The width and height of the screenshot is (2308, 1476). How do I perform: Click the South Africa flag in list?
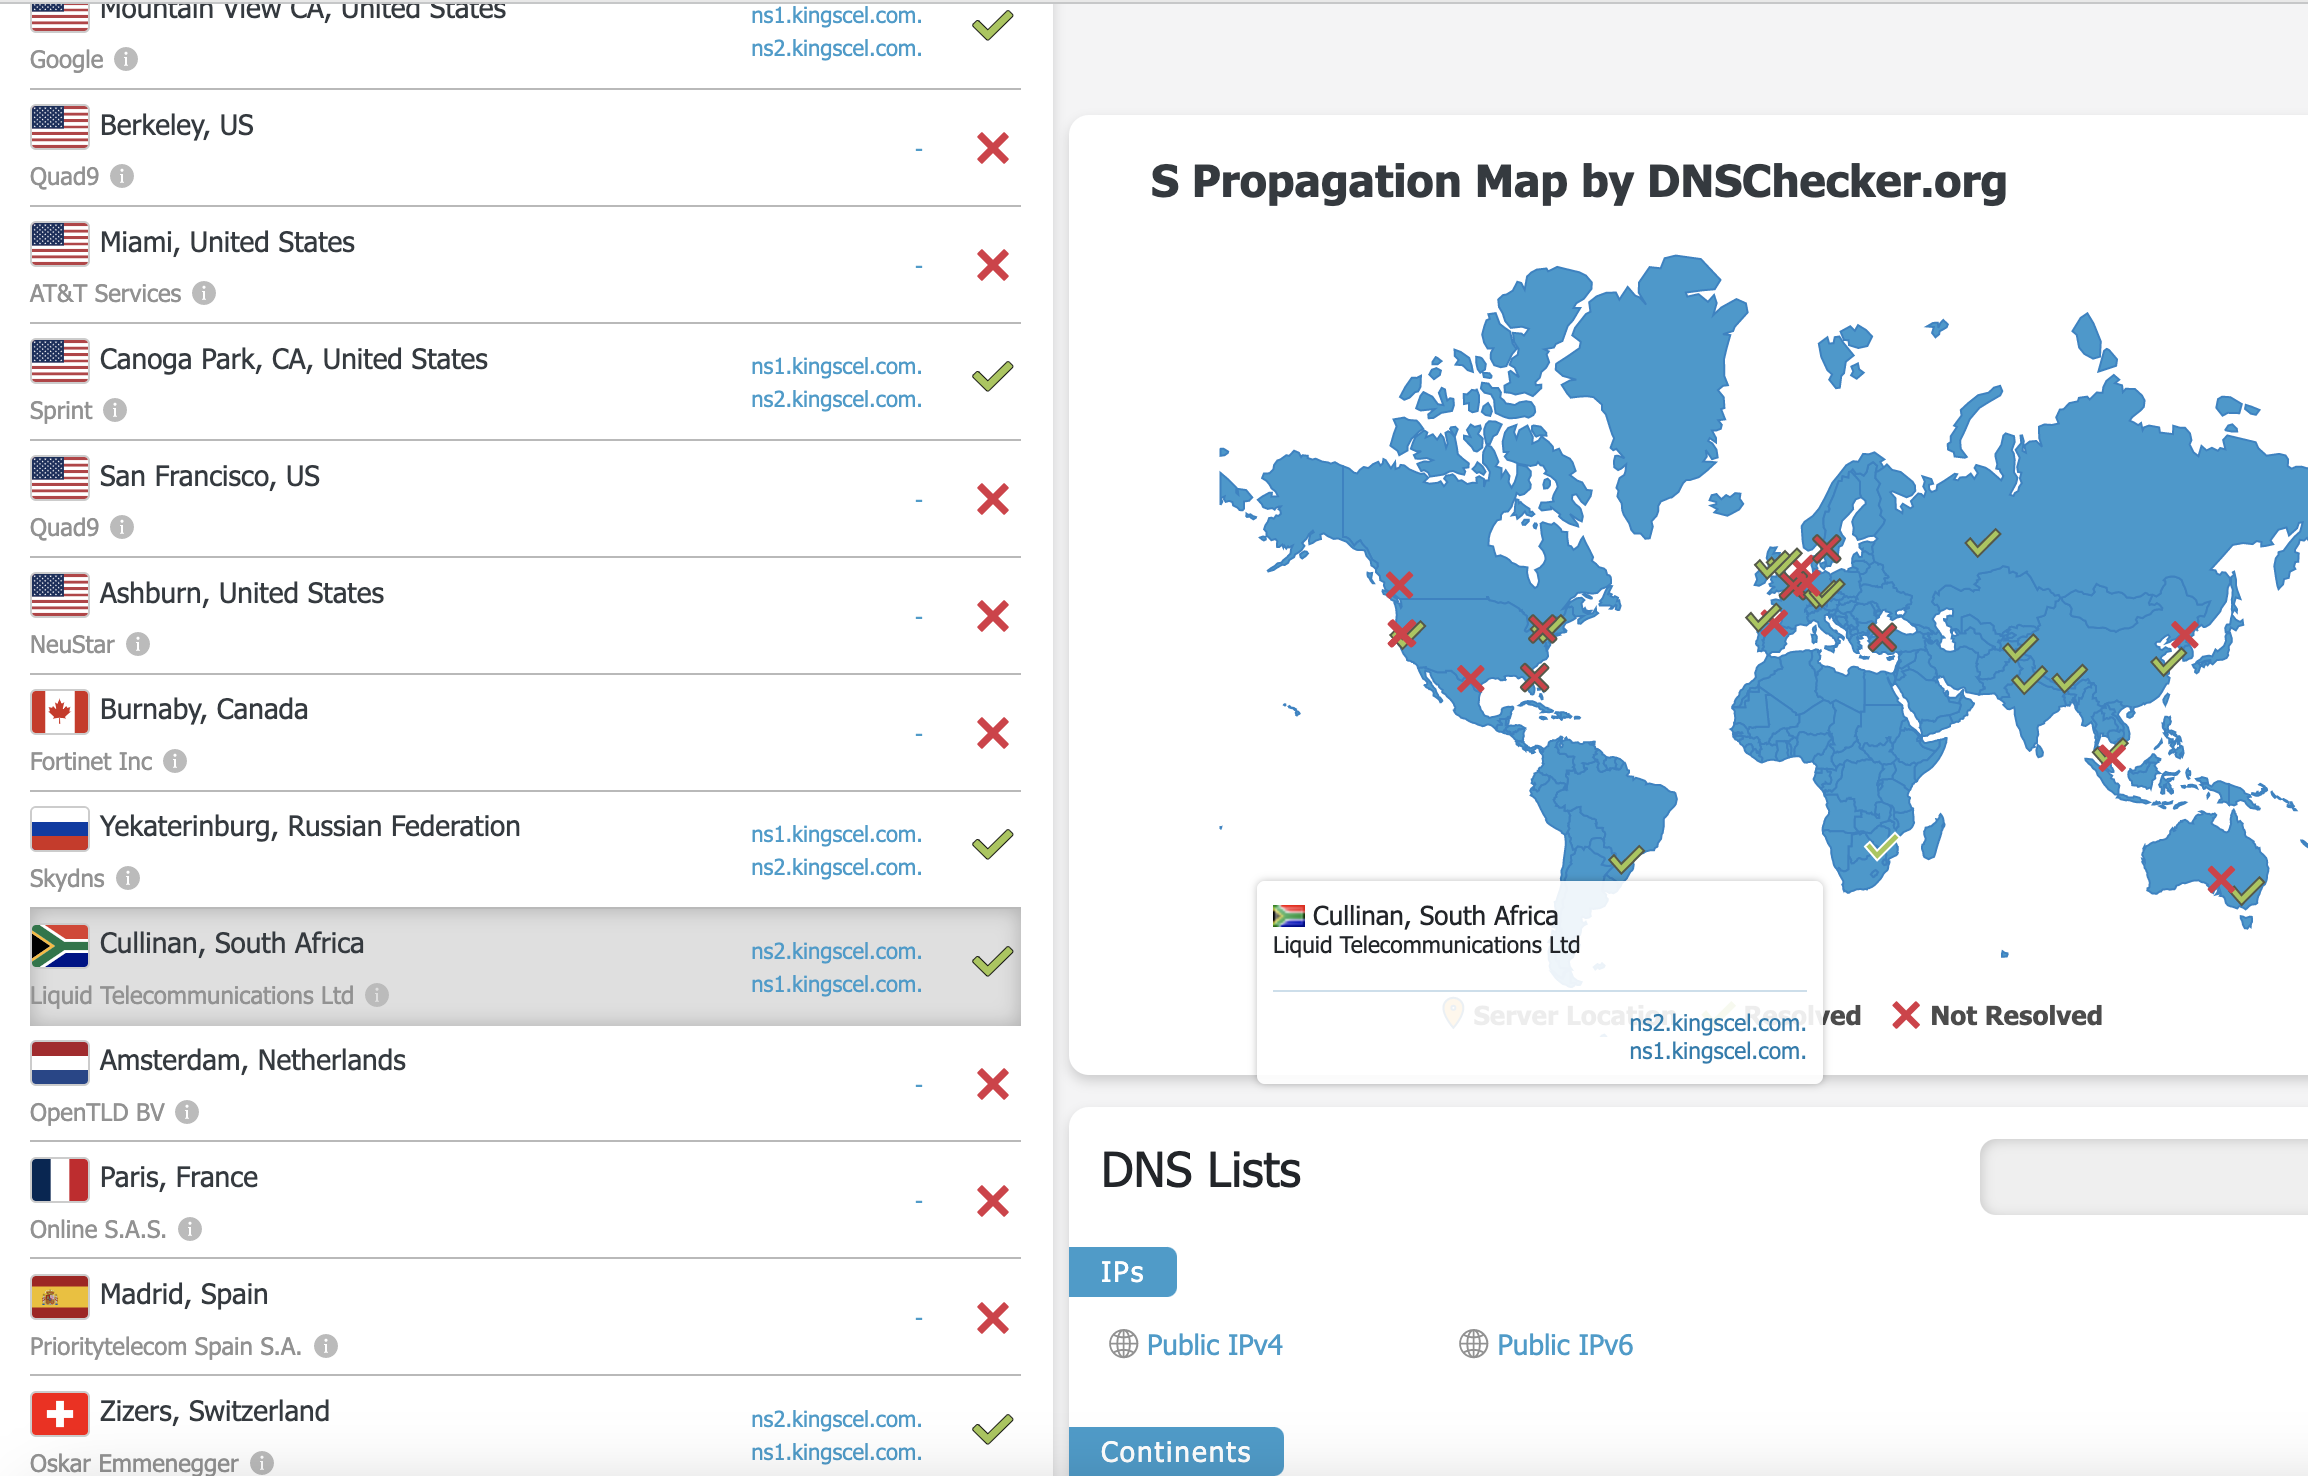tap(60, 945)
